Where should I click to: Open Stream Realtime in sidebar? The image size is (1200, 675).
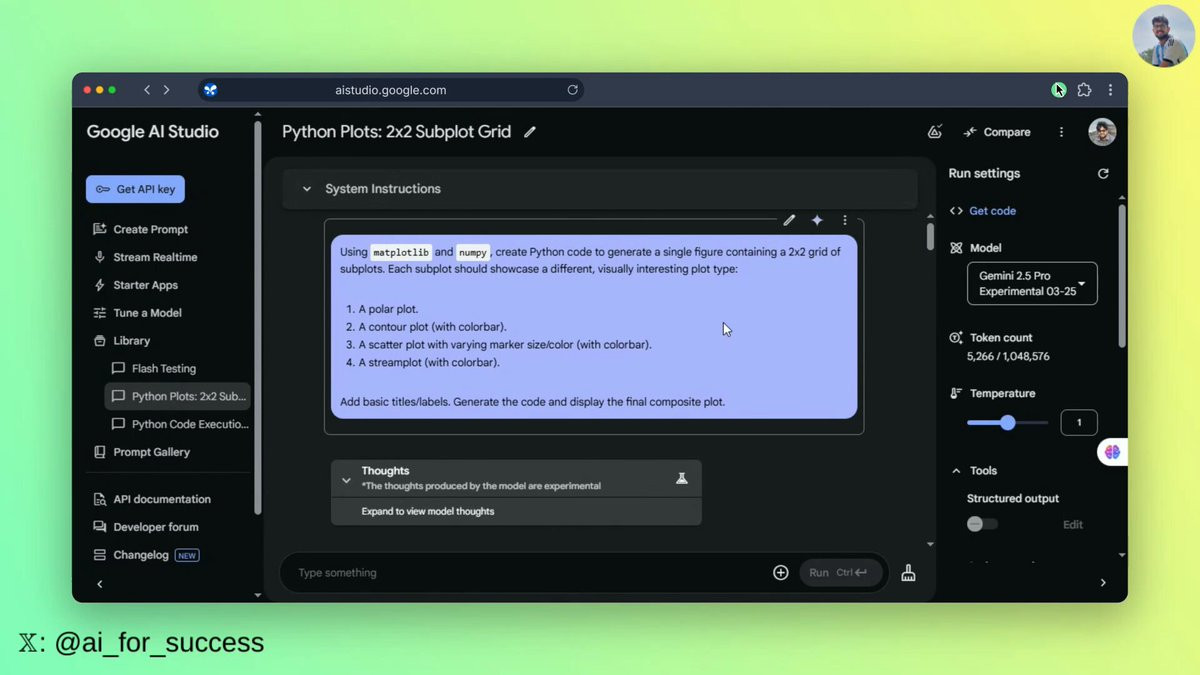point(145,257)
